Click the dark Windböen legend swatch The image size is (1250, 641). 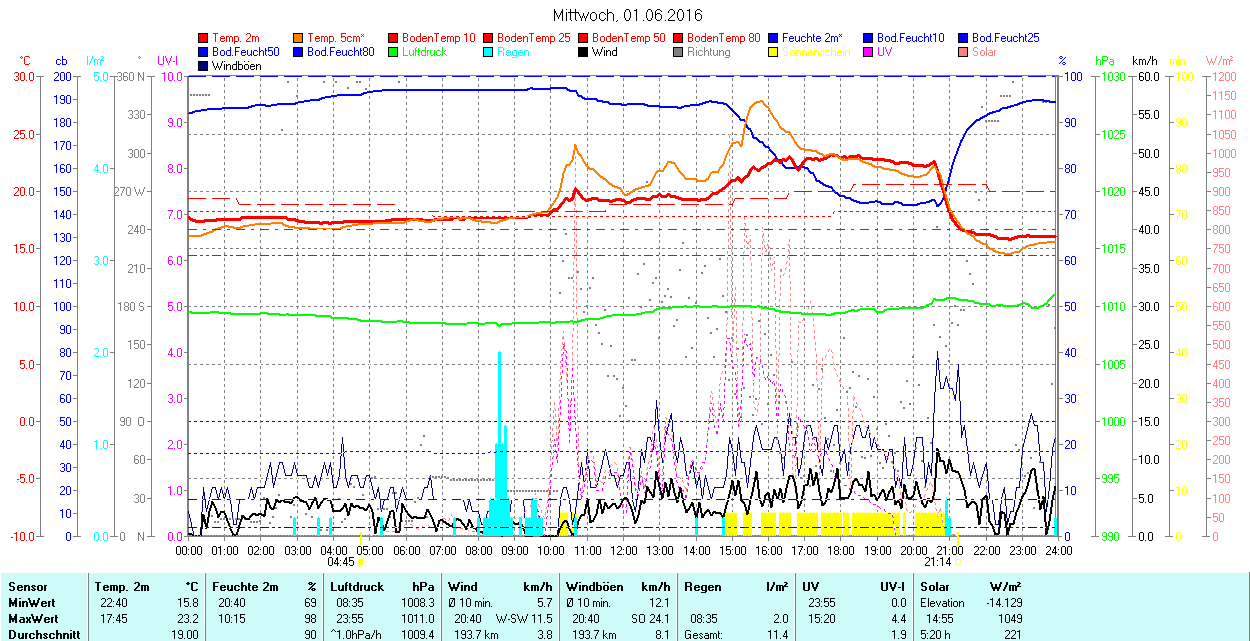pyautogui.click(x=204, y=66)
